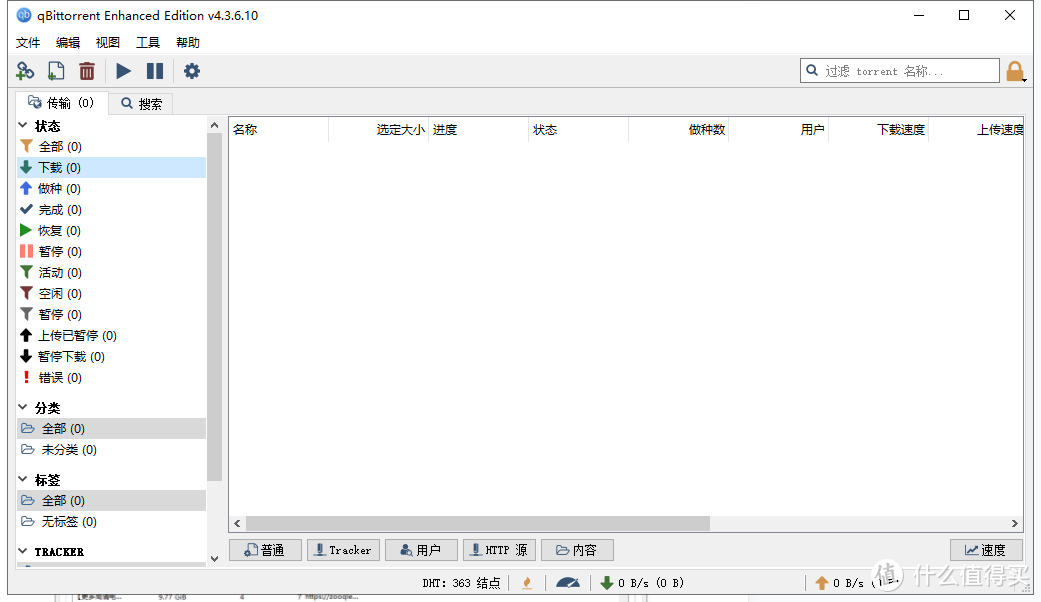Select the 完成 (0) status filter

tap(56, 209)
